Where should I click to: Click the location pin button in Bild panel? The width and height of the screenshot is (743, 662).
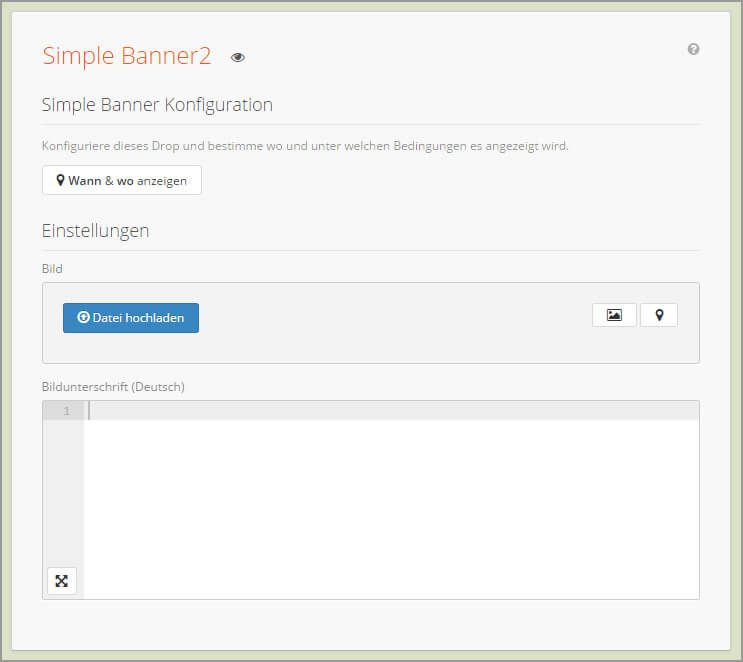coord(659,315)
